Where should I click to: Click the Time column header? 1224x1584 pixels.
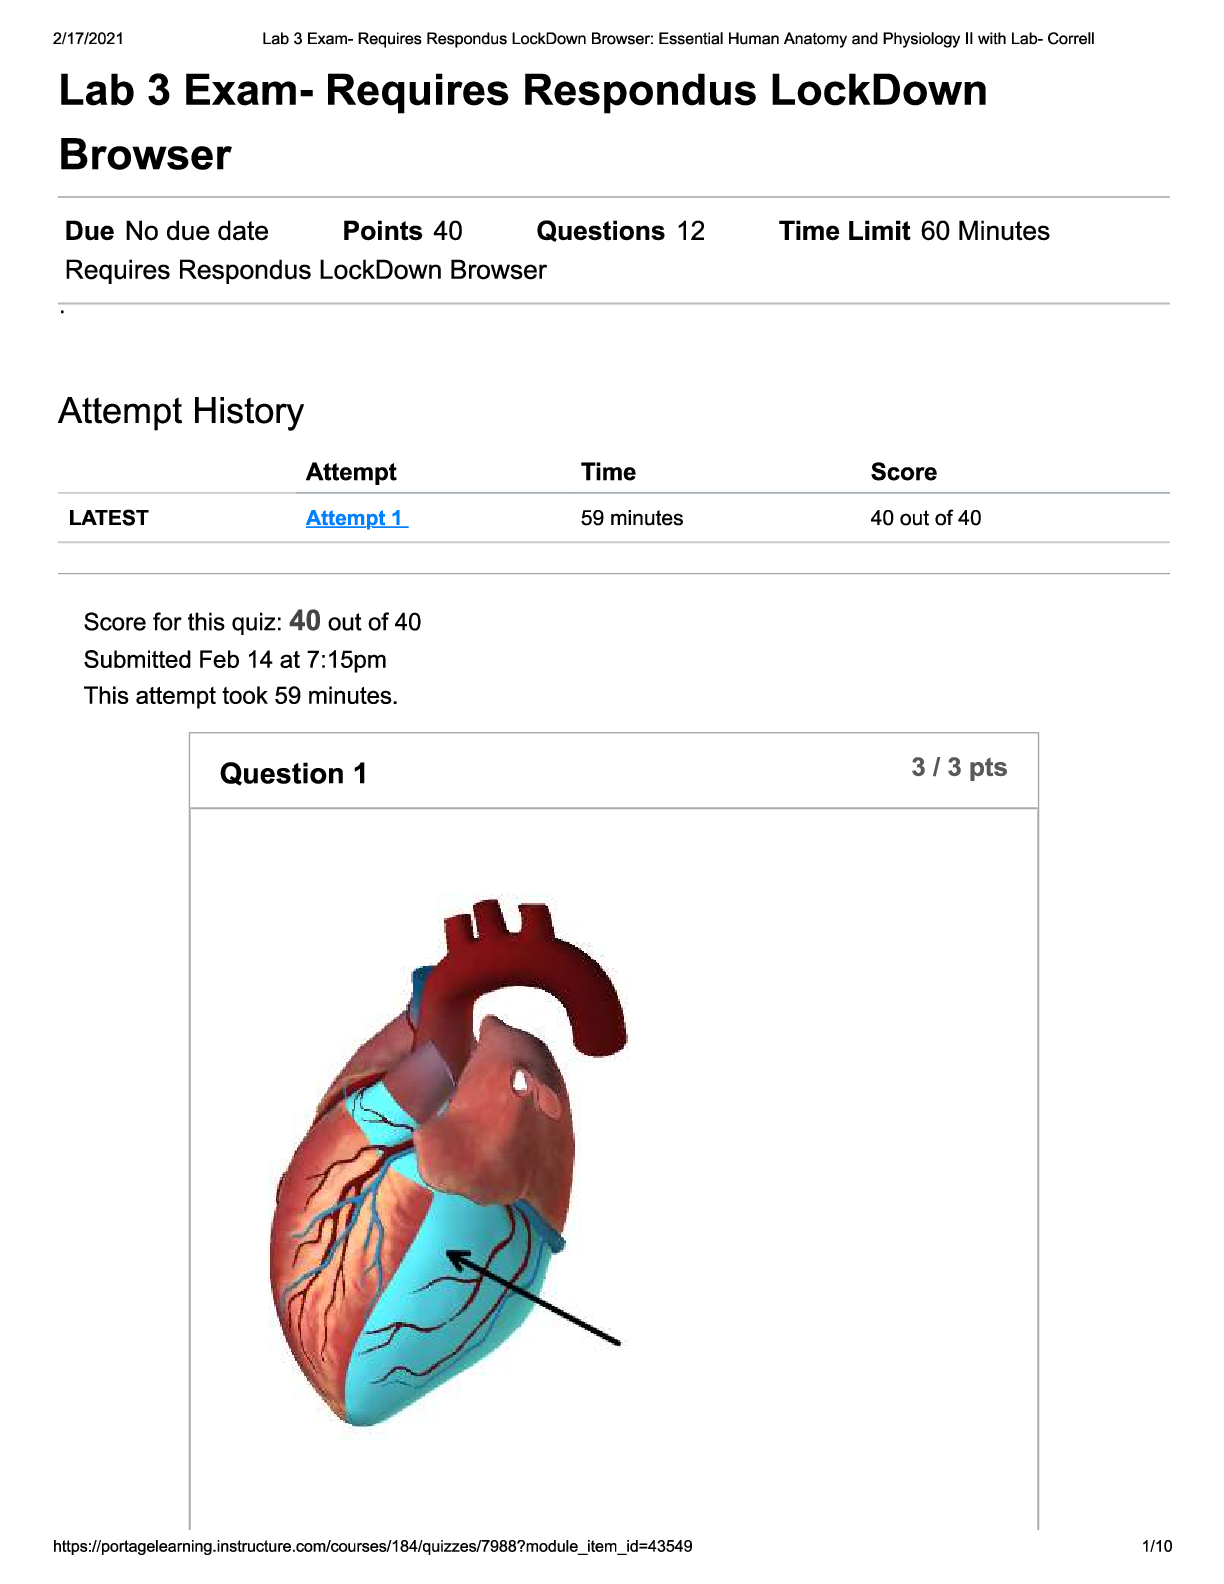608,472
